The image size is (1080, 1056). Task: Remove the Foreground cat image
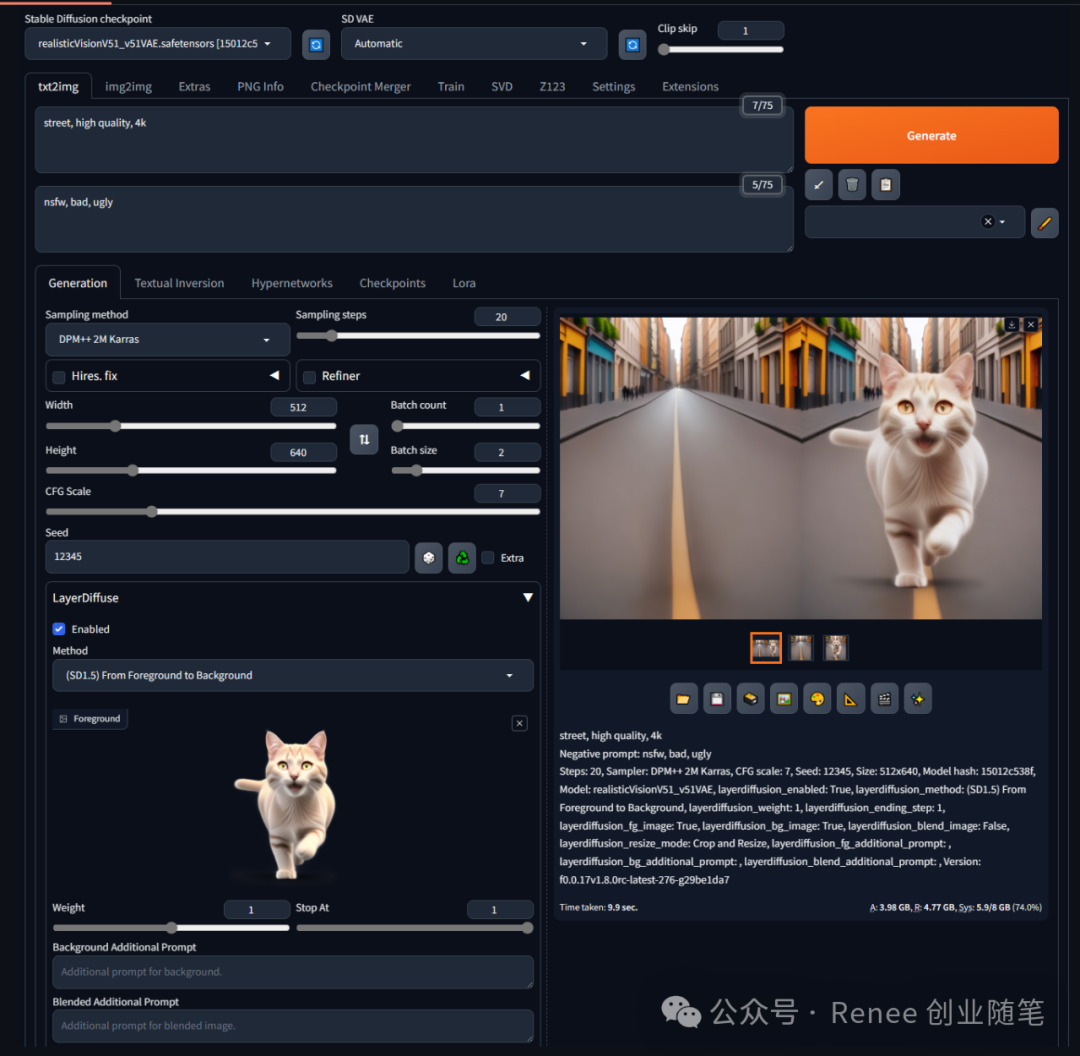tap(519, 723)
